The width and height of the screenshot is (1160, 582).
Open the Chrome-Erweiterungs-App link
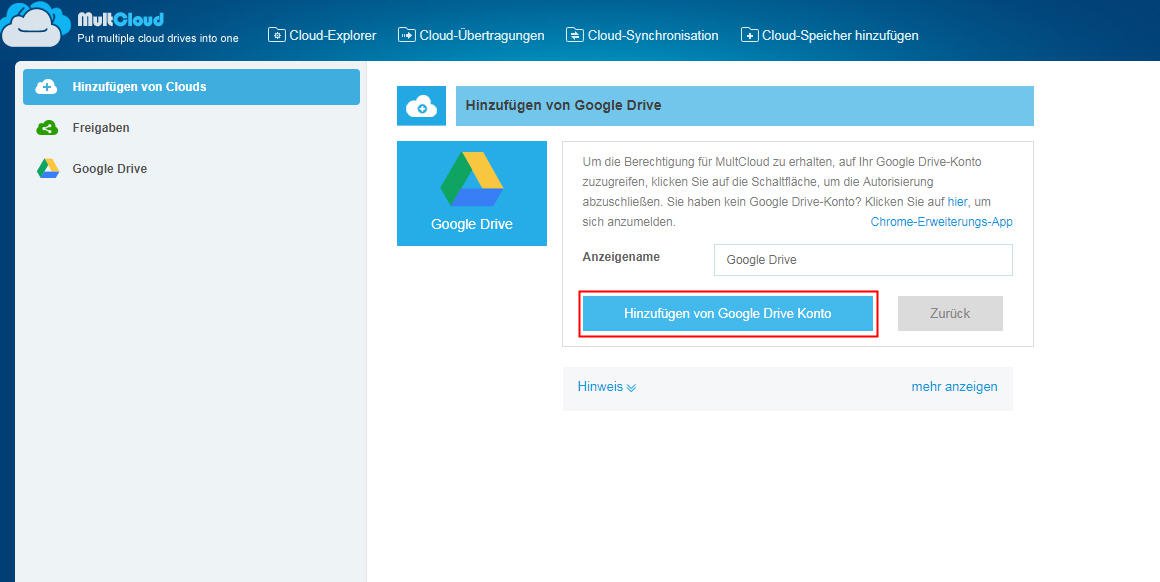(942, 222)
